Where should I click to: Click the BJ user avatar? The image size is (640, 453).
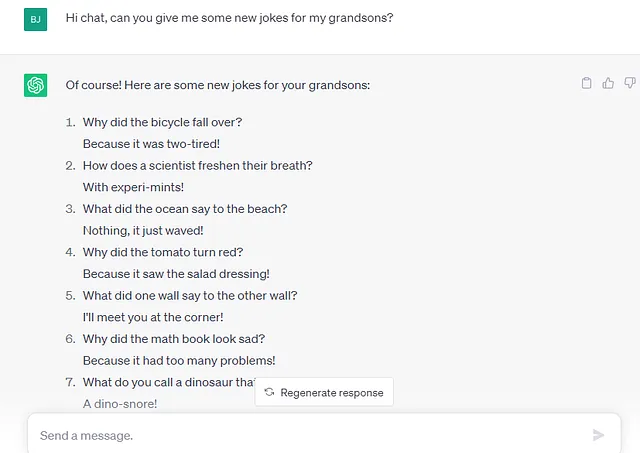[36, 19]
